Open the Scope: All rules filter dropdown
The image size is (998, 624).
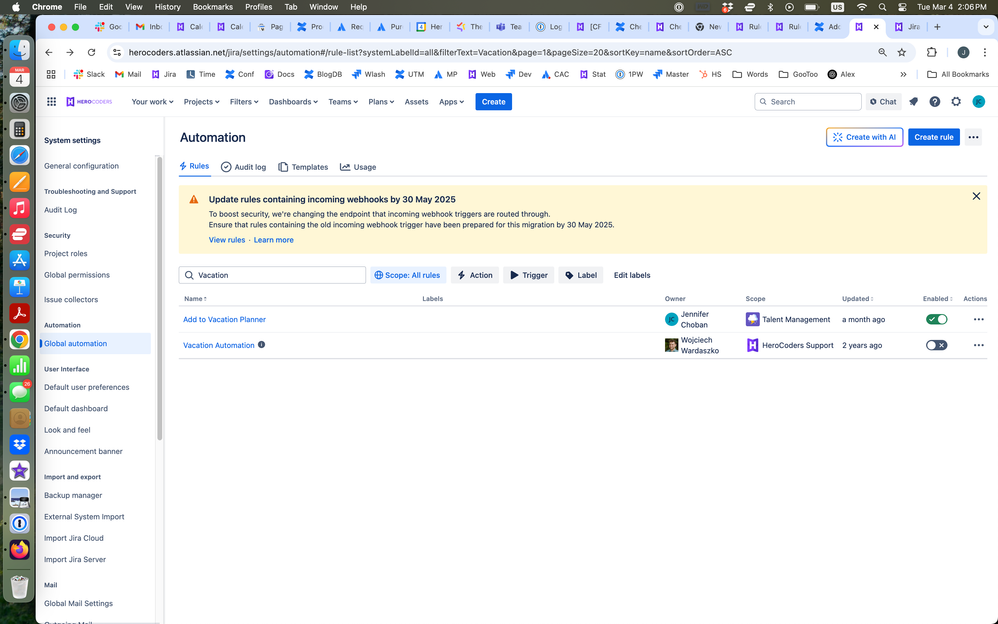(407, 275)
